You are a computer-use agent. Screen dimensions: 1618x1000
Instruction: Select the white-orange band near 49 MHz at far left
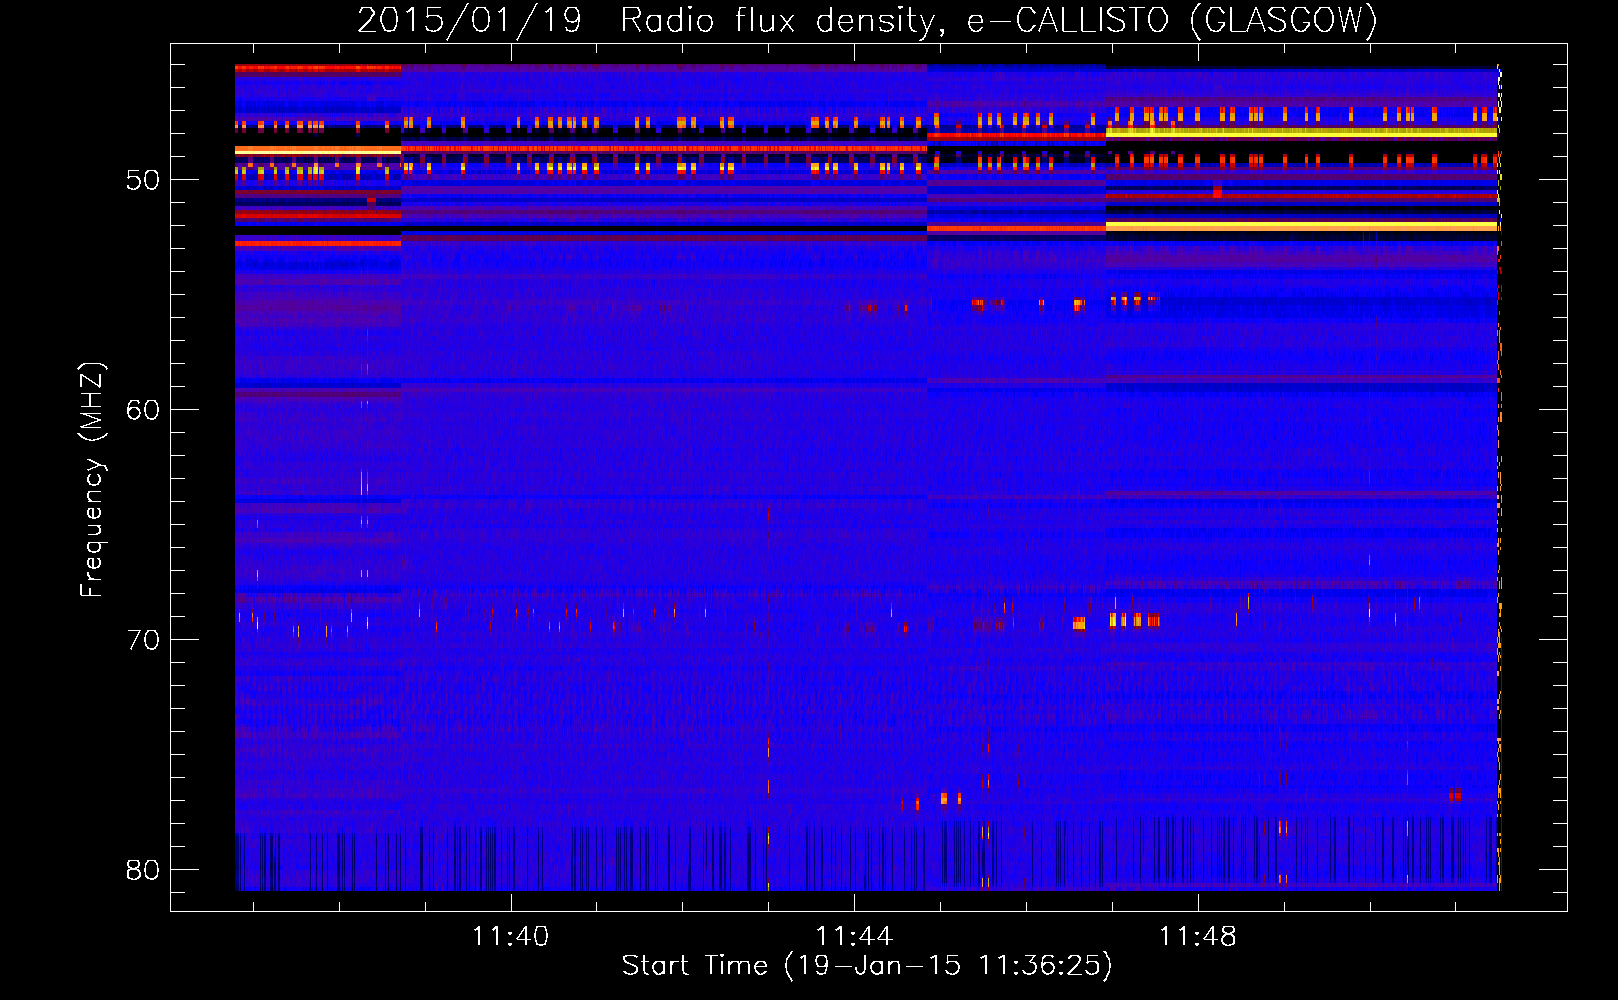point(317,150)
